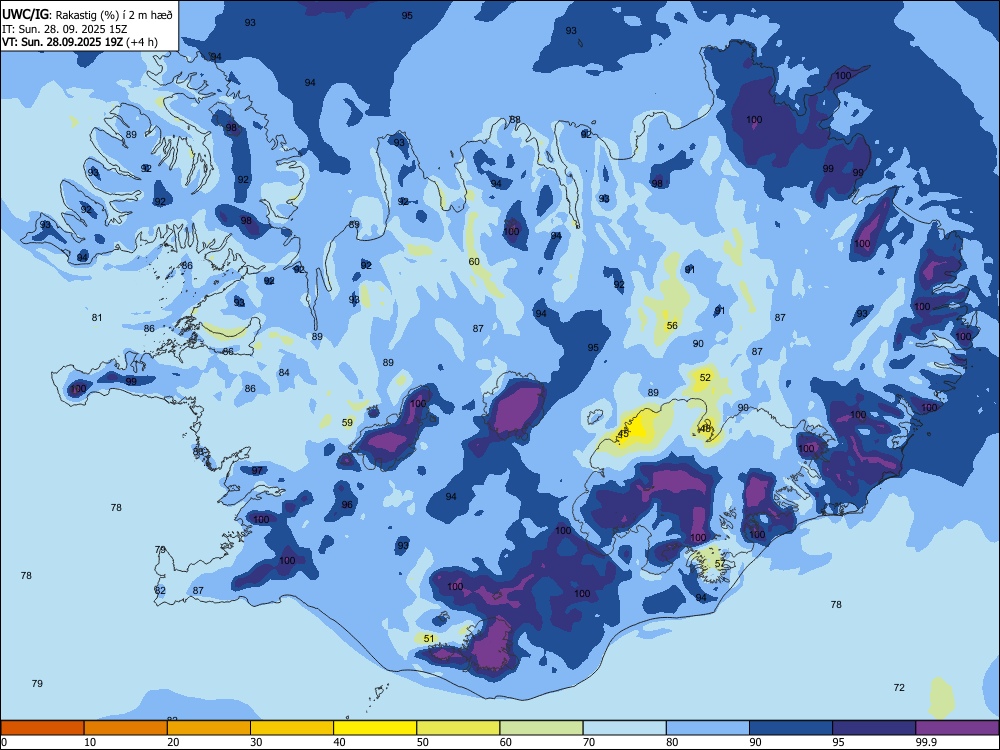
Task: Click the '99.9' legend tick label
Action: (x=926, y=742)
